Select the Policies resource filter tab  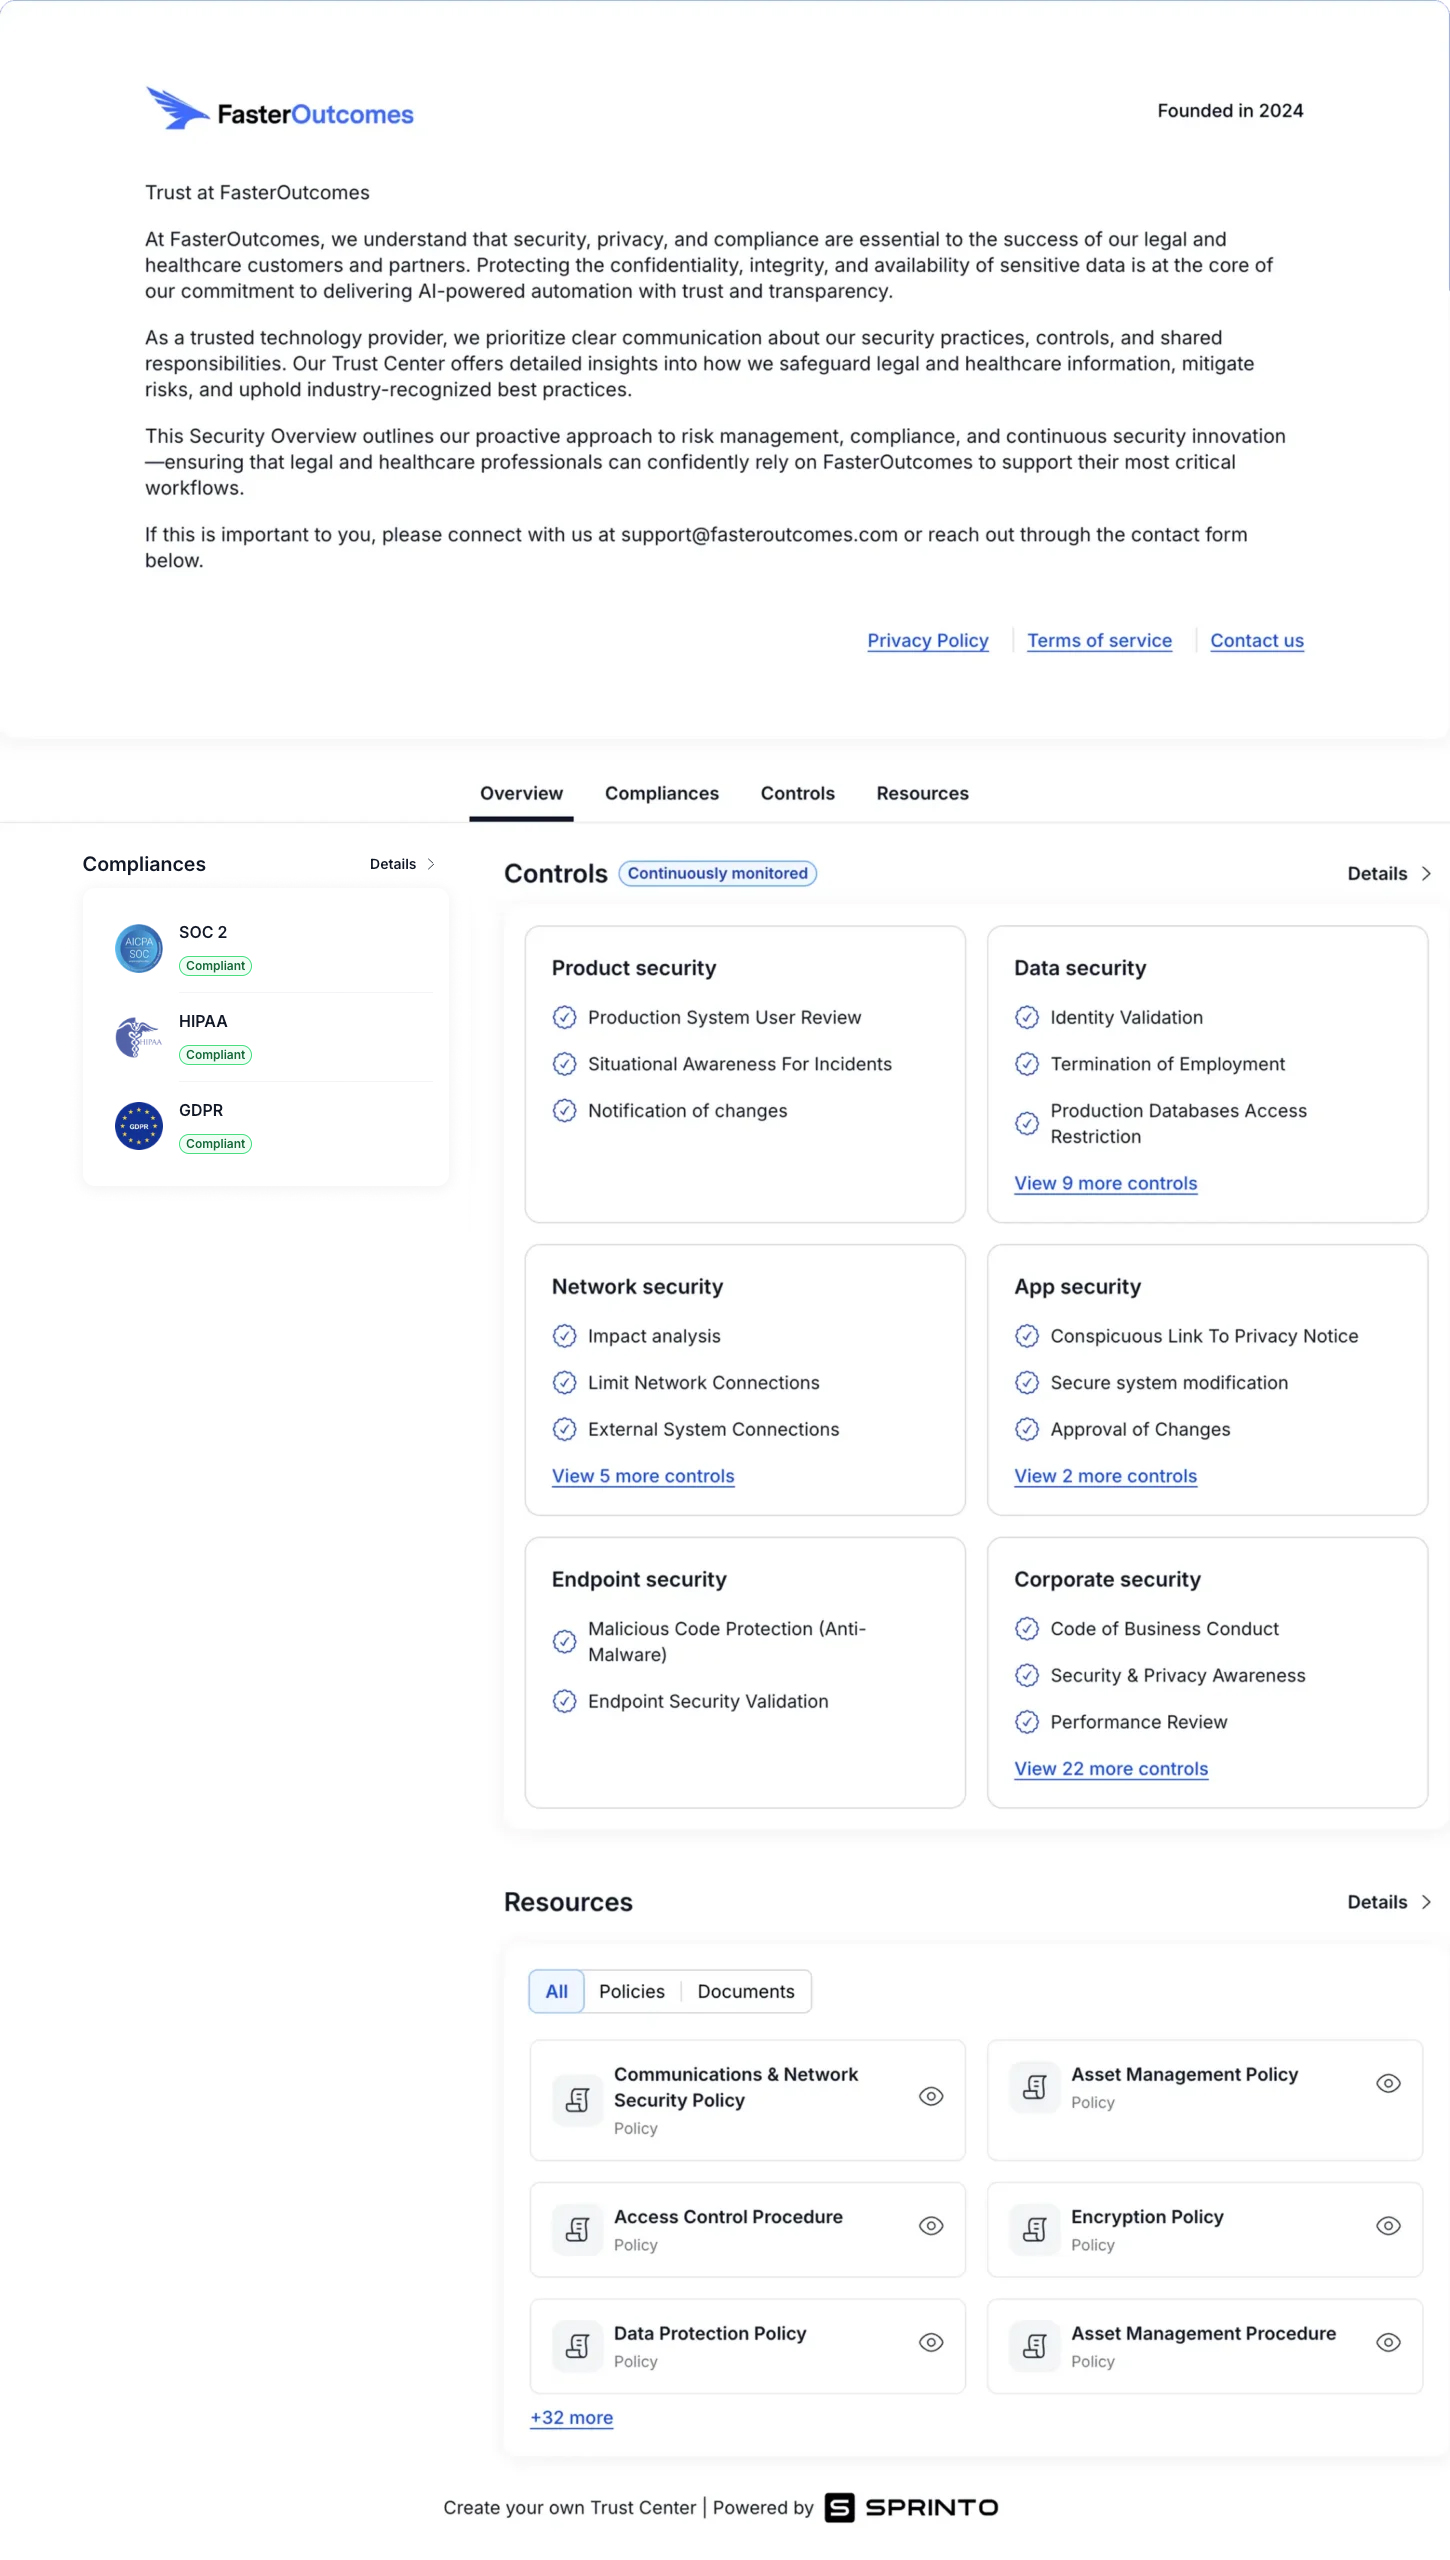click(x=631, y=1991)
